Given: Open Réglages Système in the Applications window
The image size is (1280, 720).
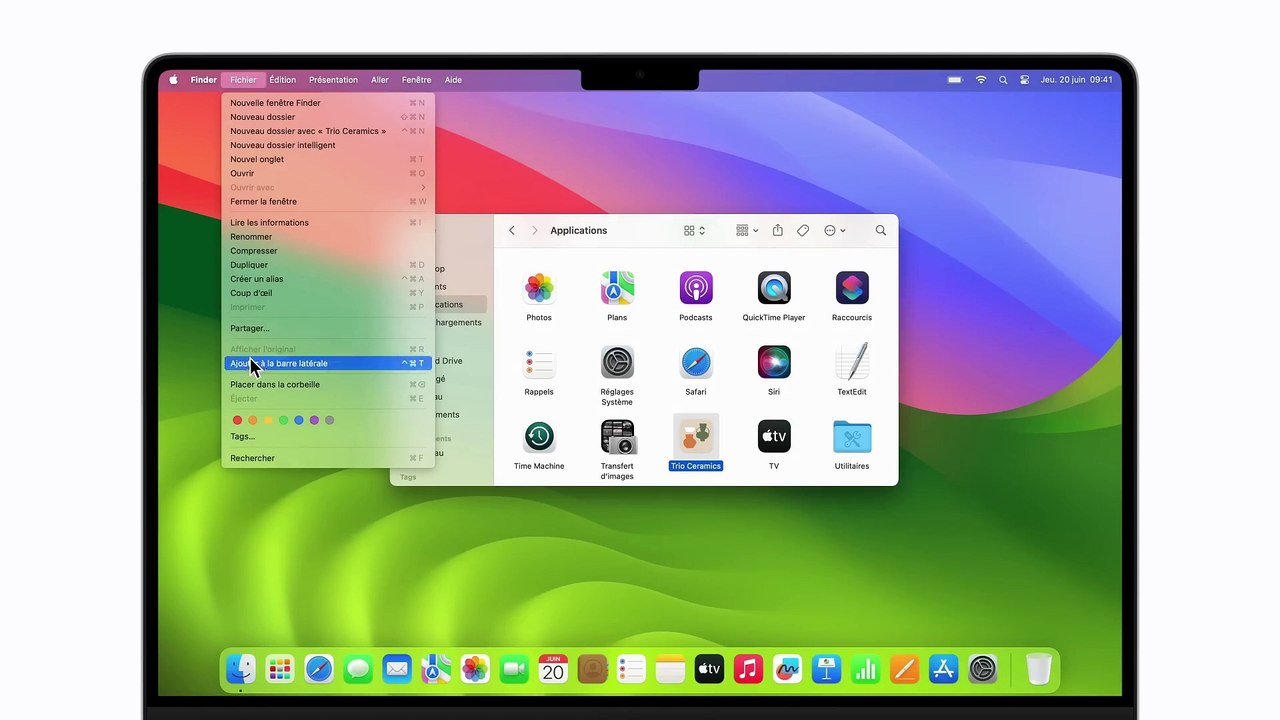Looking at the screenshot, I should coord(617,362).
